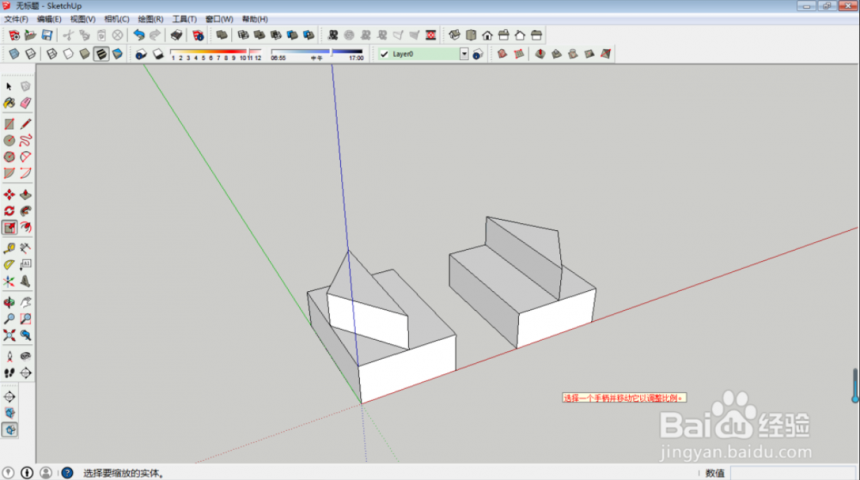Screen dimensions: 860x480
Task: Select the Pie drawing tool
Action: (x=9, y=173)
